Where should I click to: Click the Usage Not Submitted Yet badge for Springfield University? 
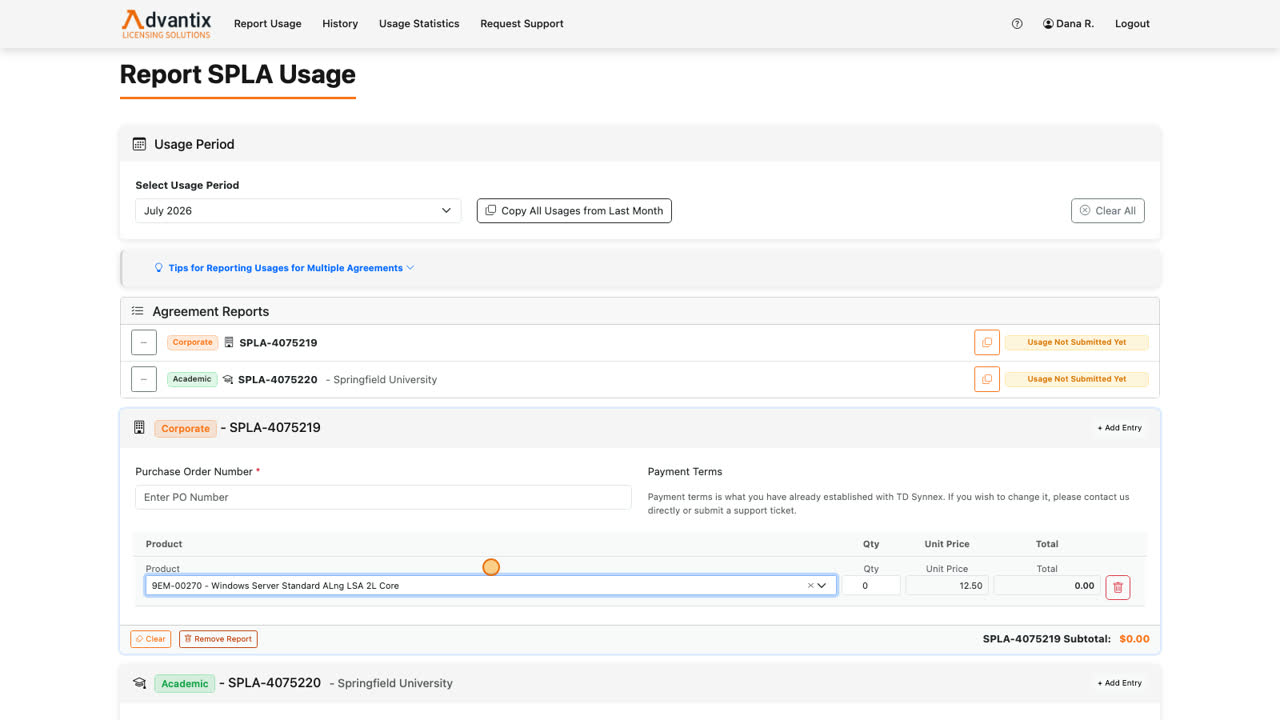tap(1076, 380)
